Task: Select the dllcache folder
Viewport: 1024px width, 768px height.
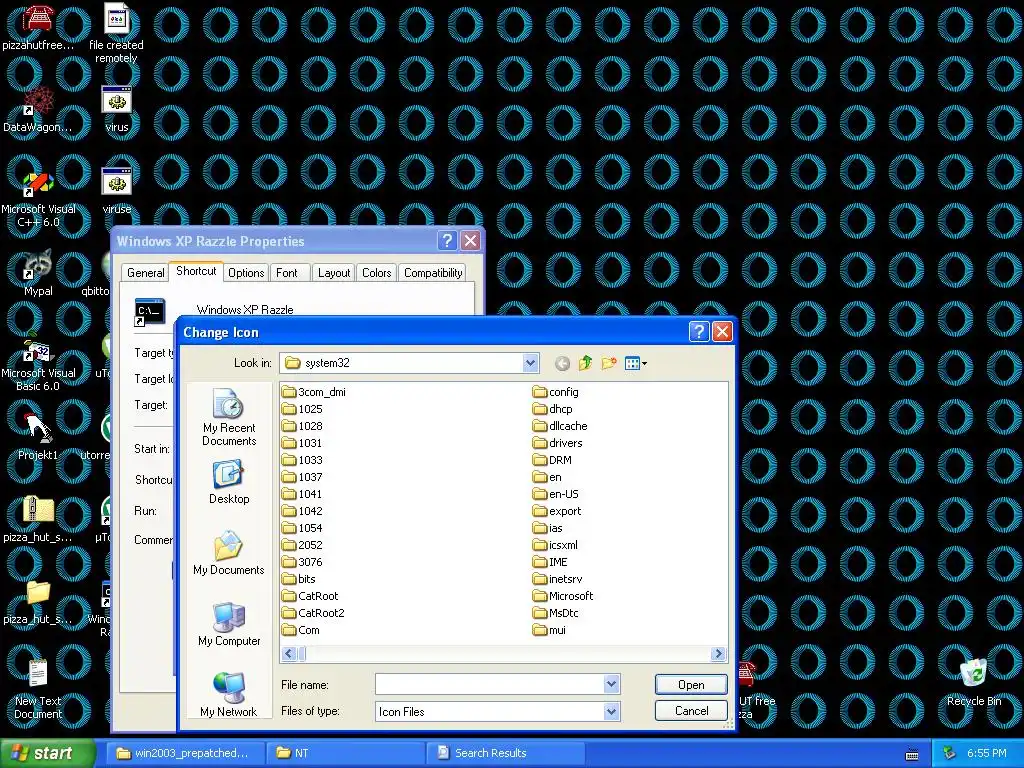Action: (560, 426)
